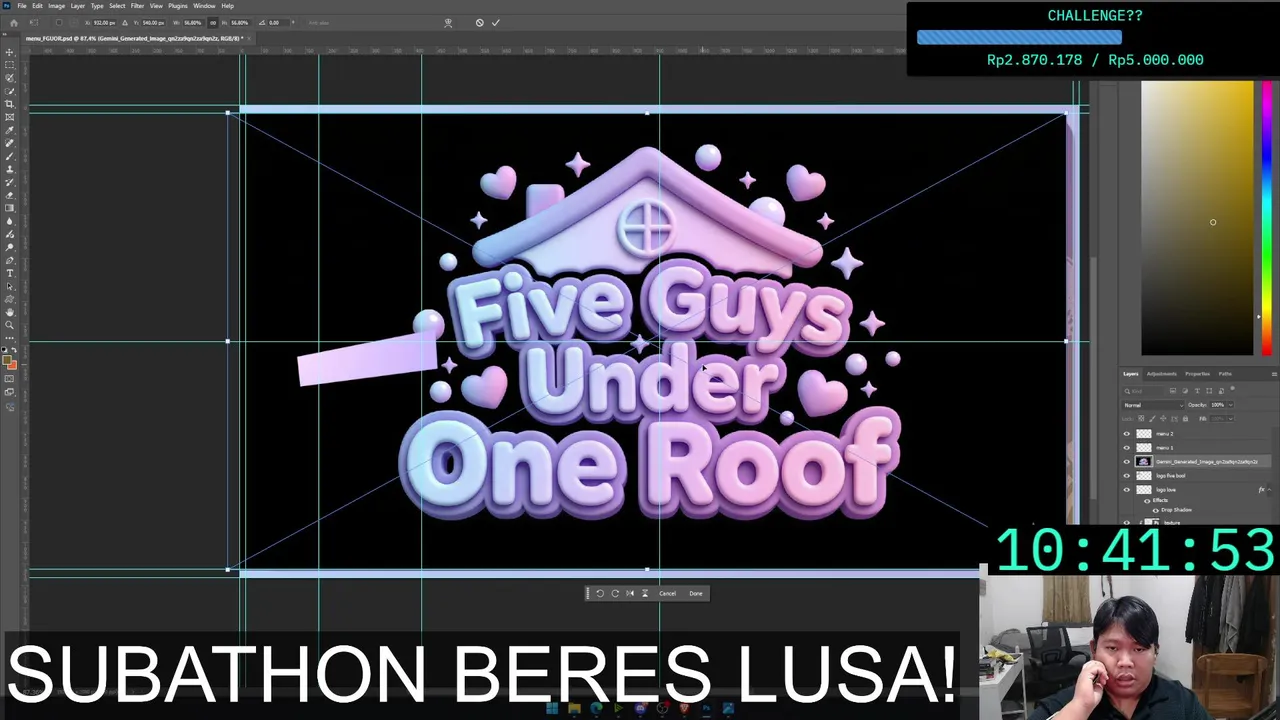Select the Spot Healing Brush tool
Screen dimensions: 1280x720
tap(9, 143)
